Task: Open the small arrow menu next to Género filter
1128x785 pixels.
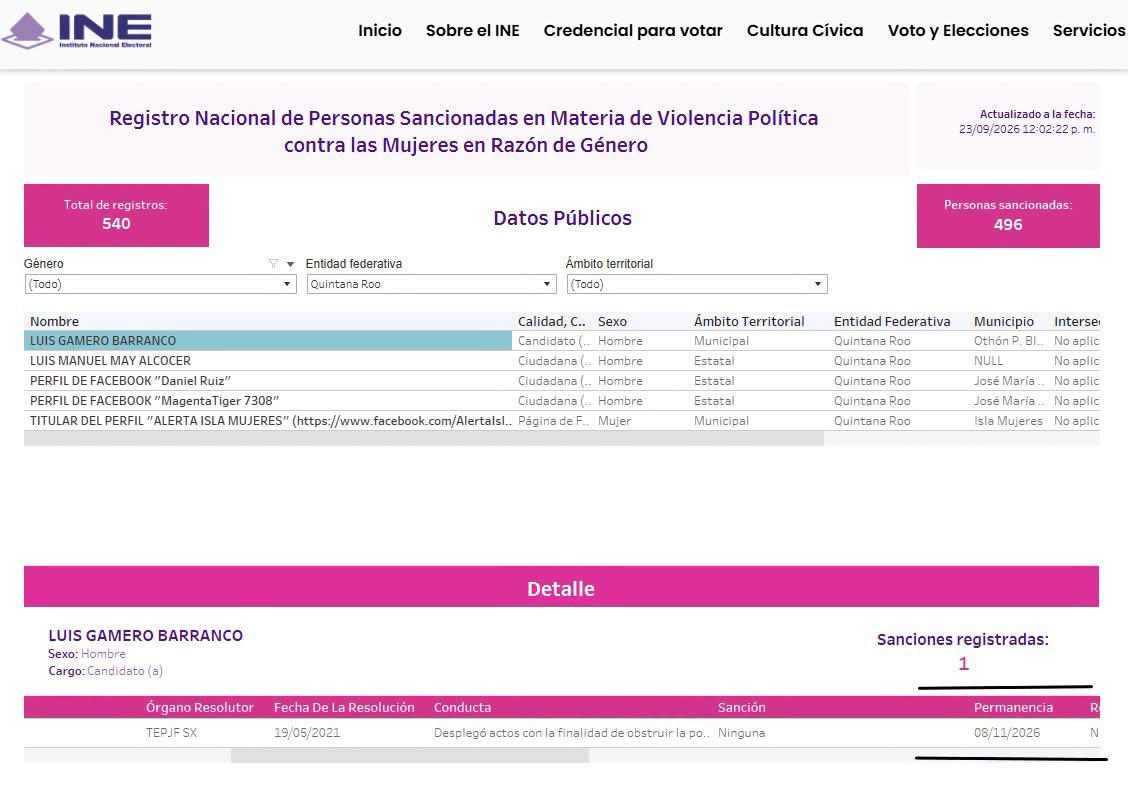Action: pyautogui.click(x=290, y=264)
